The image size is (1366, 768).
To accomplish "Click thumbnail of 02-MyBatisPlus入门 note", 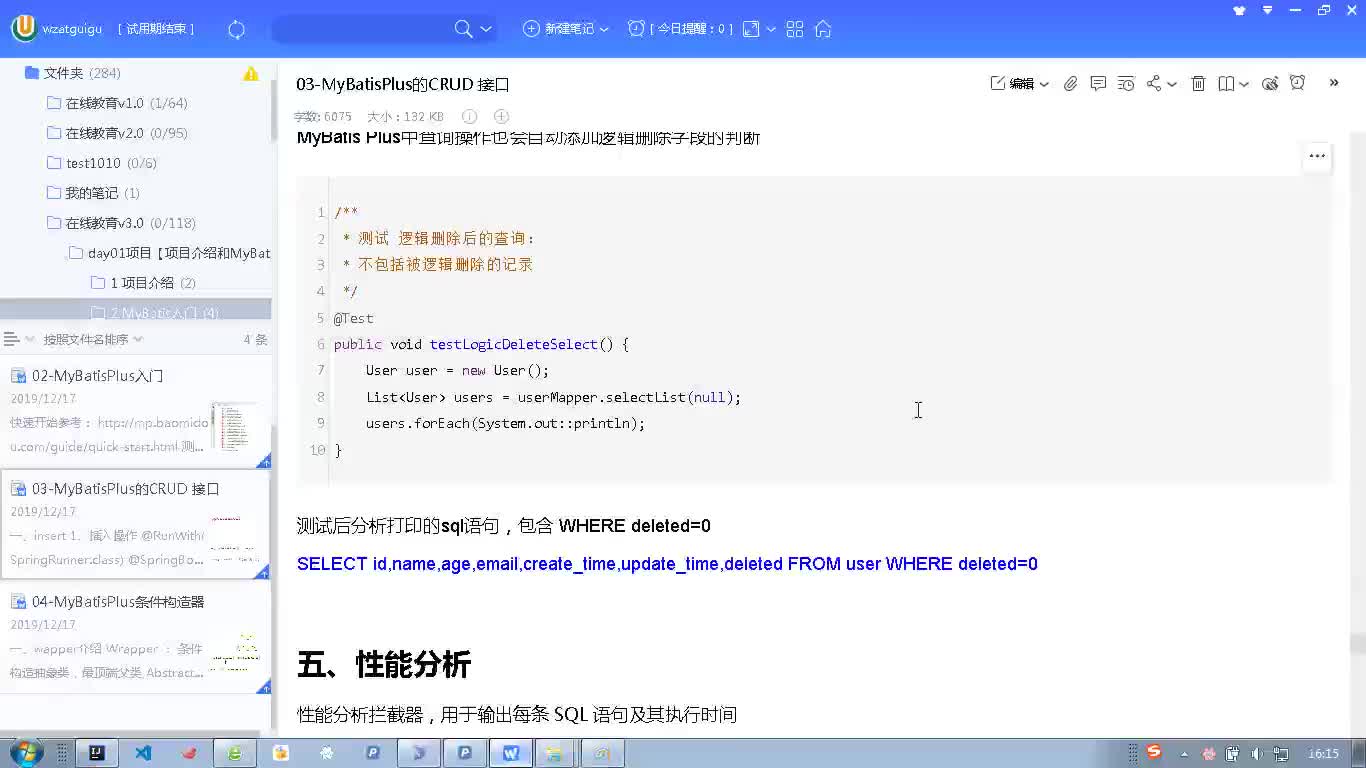I will pyautogui.click(x=235, y=426).
